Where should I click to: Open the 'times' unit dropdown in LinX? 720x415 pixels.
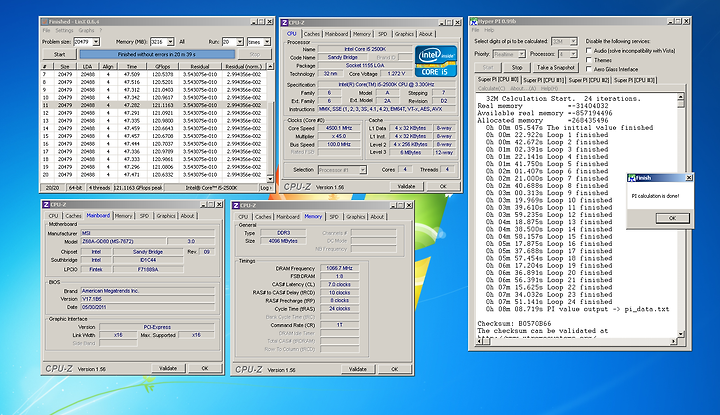[267, 42]
